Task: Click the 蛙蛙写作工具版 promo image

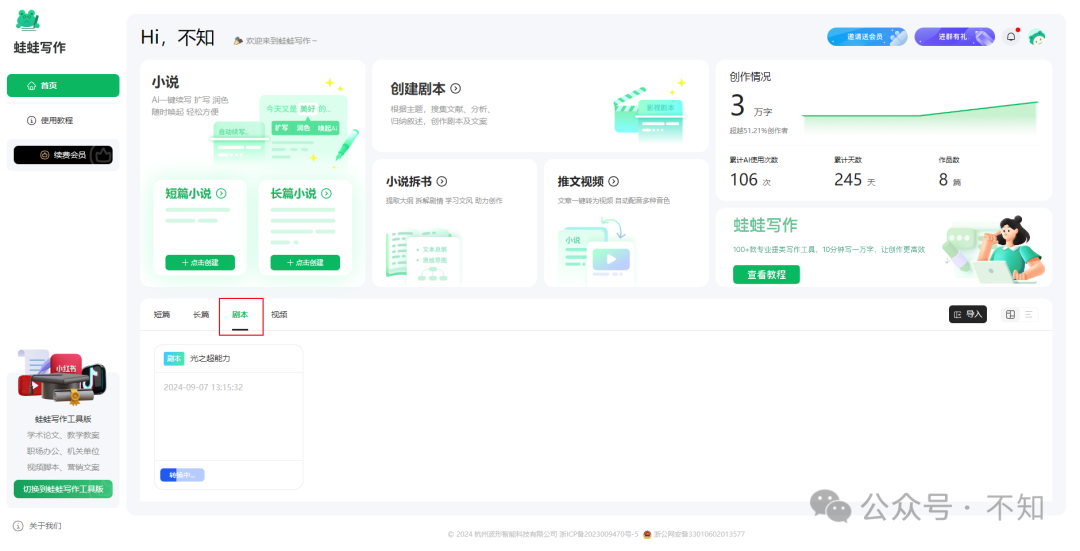Action: (62, 377)
